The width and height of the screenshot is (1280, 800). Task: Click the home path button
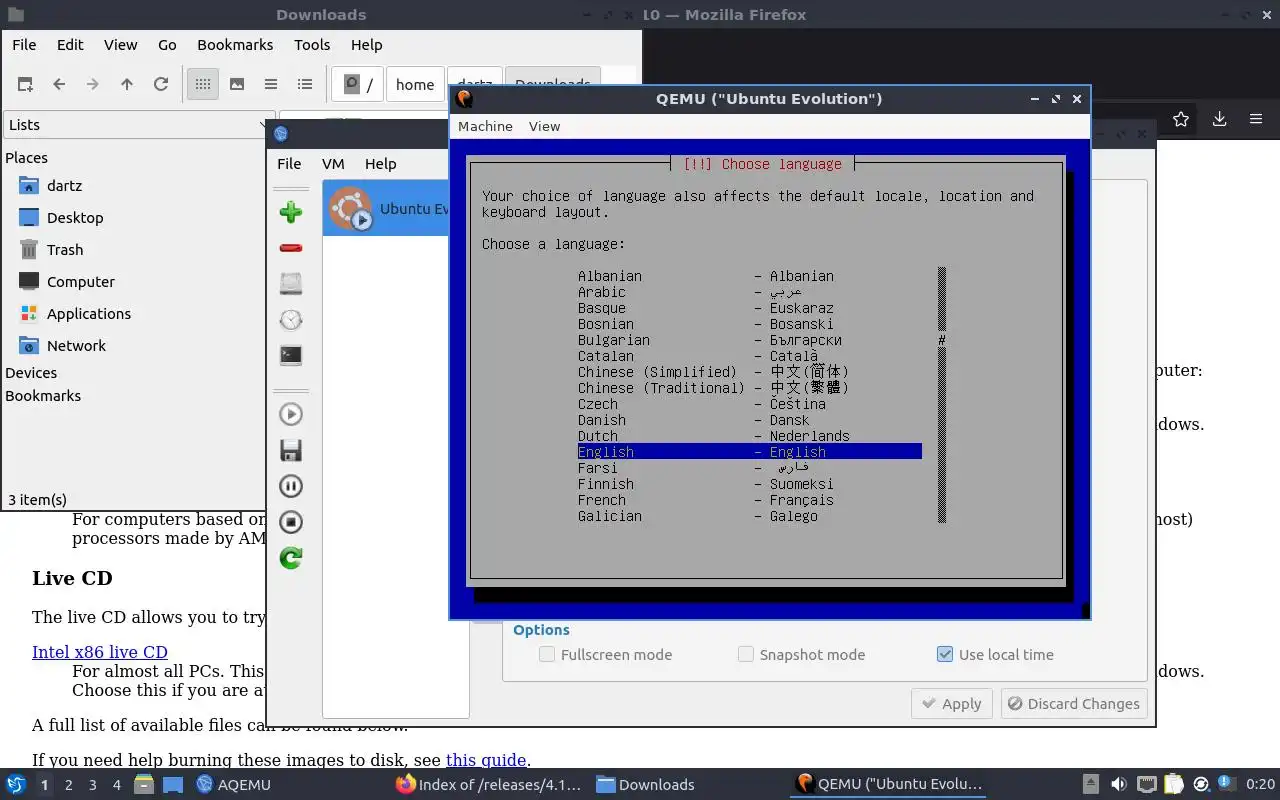(415, 85)
